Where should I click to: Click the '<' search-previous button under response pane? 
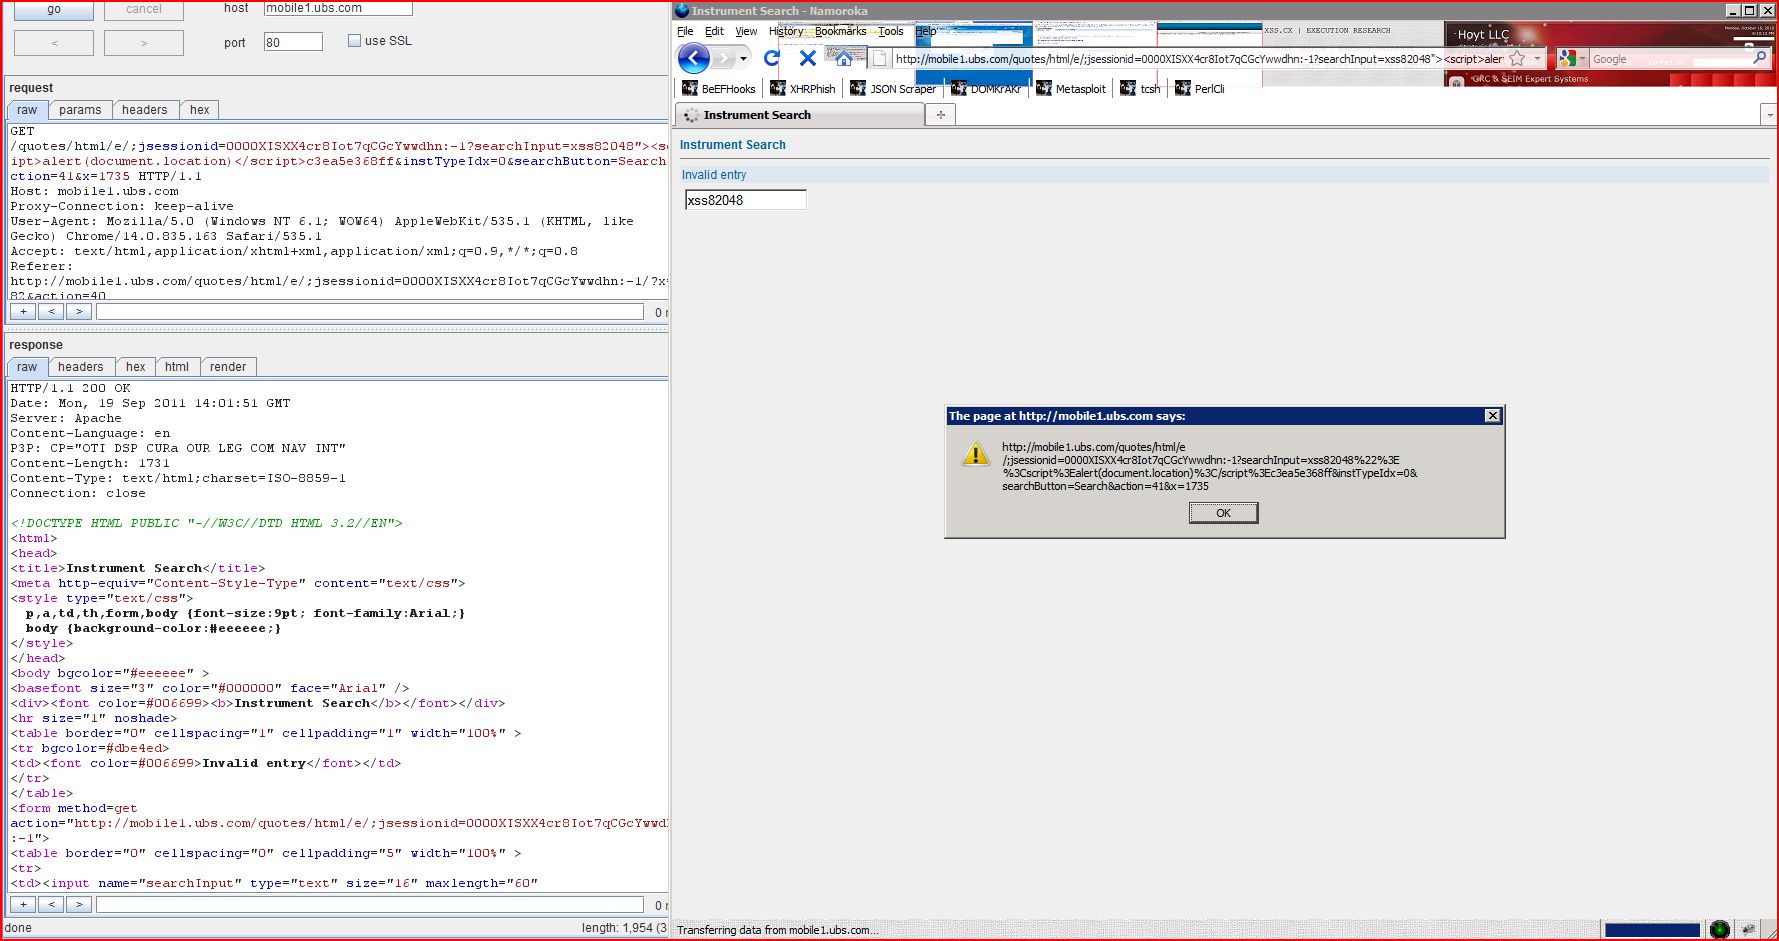(51, 905)
